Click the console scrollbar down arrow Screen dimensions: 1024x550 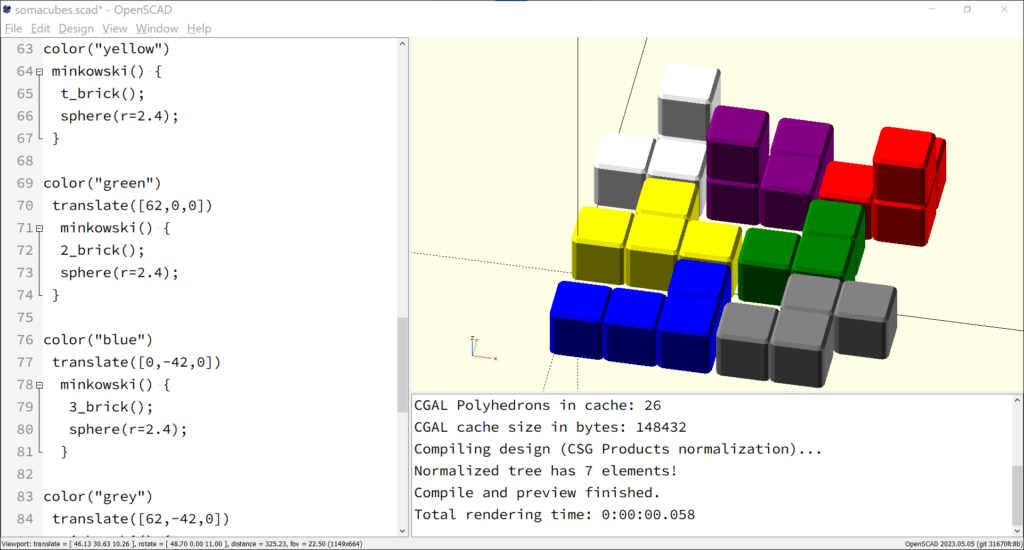pos(1017,531)
